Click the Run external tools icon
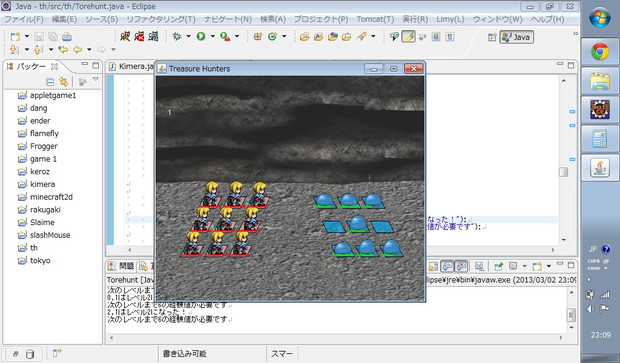The image size is (620, 363). pos(225,37)
